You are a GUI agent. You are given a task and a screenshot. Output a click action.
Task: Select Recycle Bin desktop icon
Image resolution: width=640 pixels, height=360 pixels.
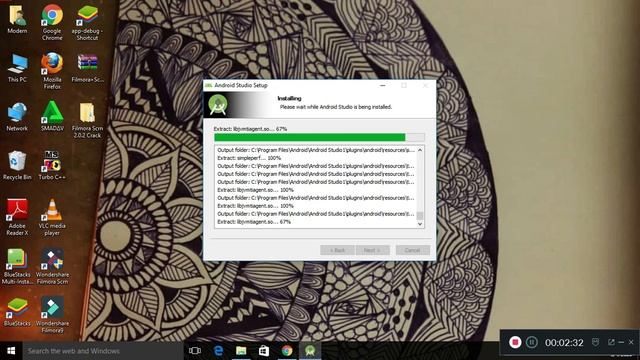click(17, 166)
